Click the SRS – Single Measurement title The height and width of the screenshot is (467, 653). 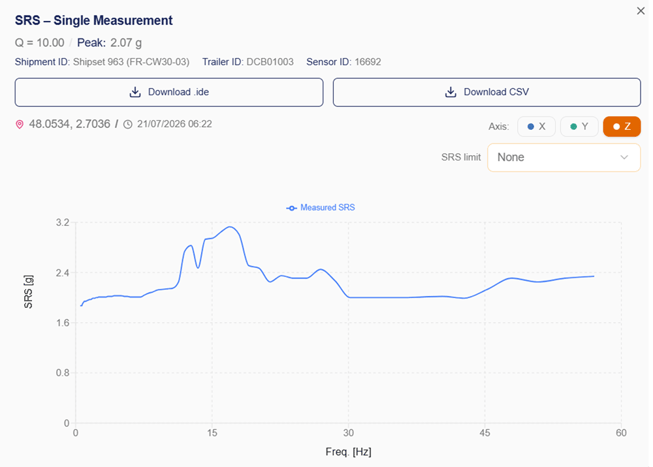[94, 20]
